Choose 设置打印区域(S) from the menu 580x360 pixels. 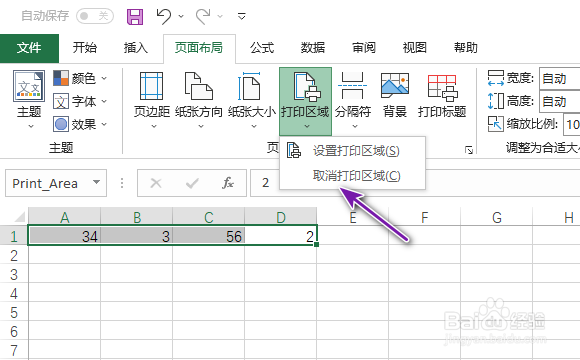pos(353,151)
